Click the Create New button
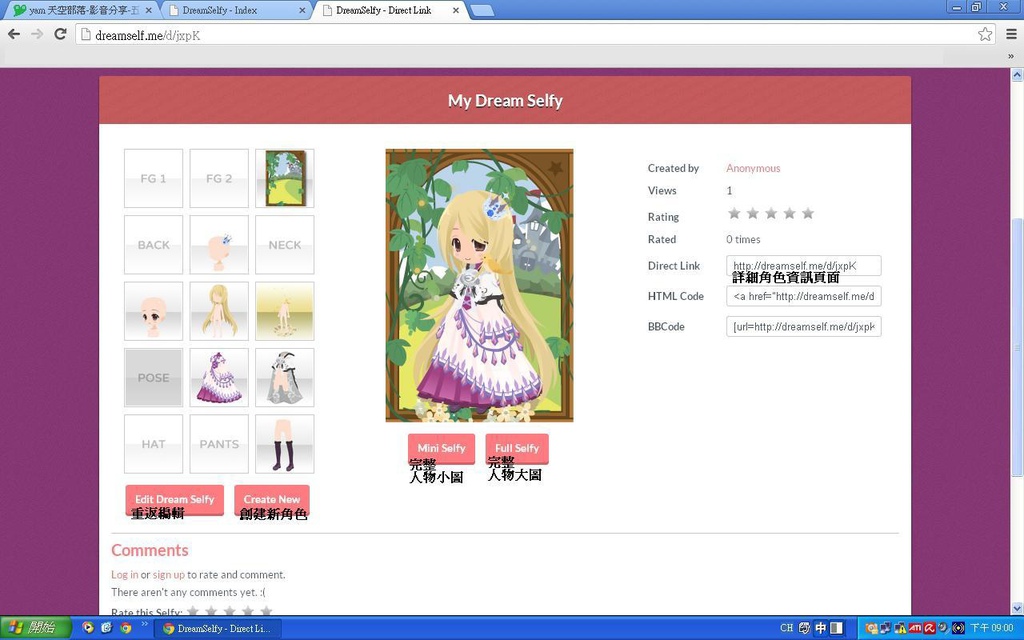Screen dimensions: 1024x640 click(x=272, y=500)
